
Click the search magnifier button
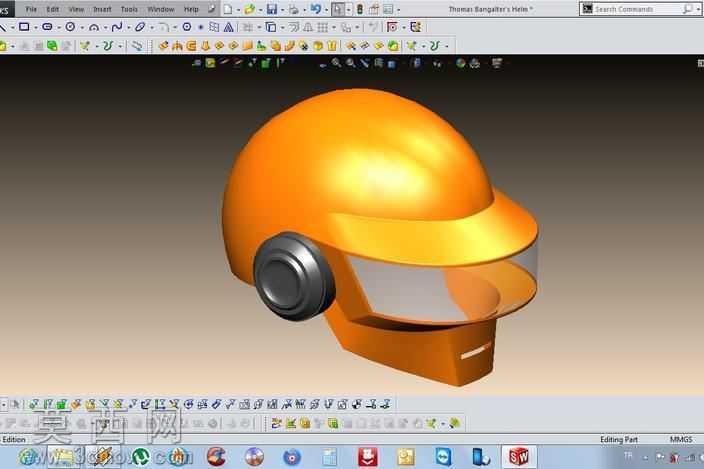[x=687, y=9]
